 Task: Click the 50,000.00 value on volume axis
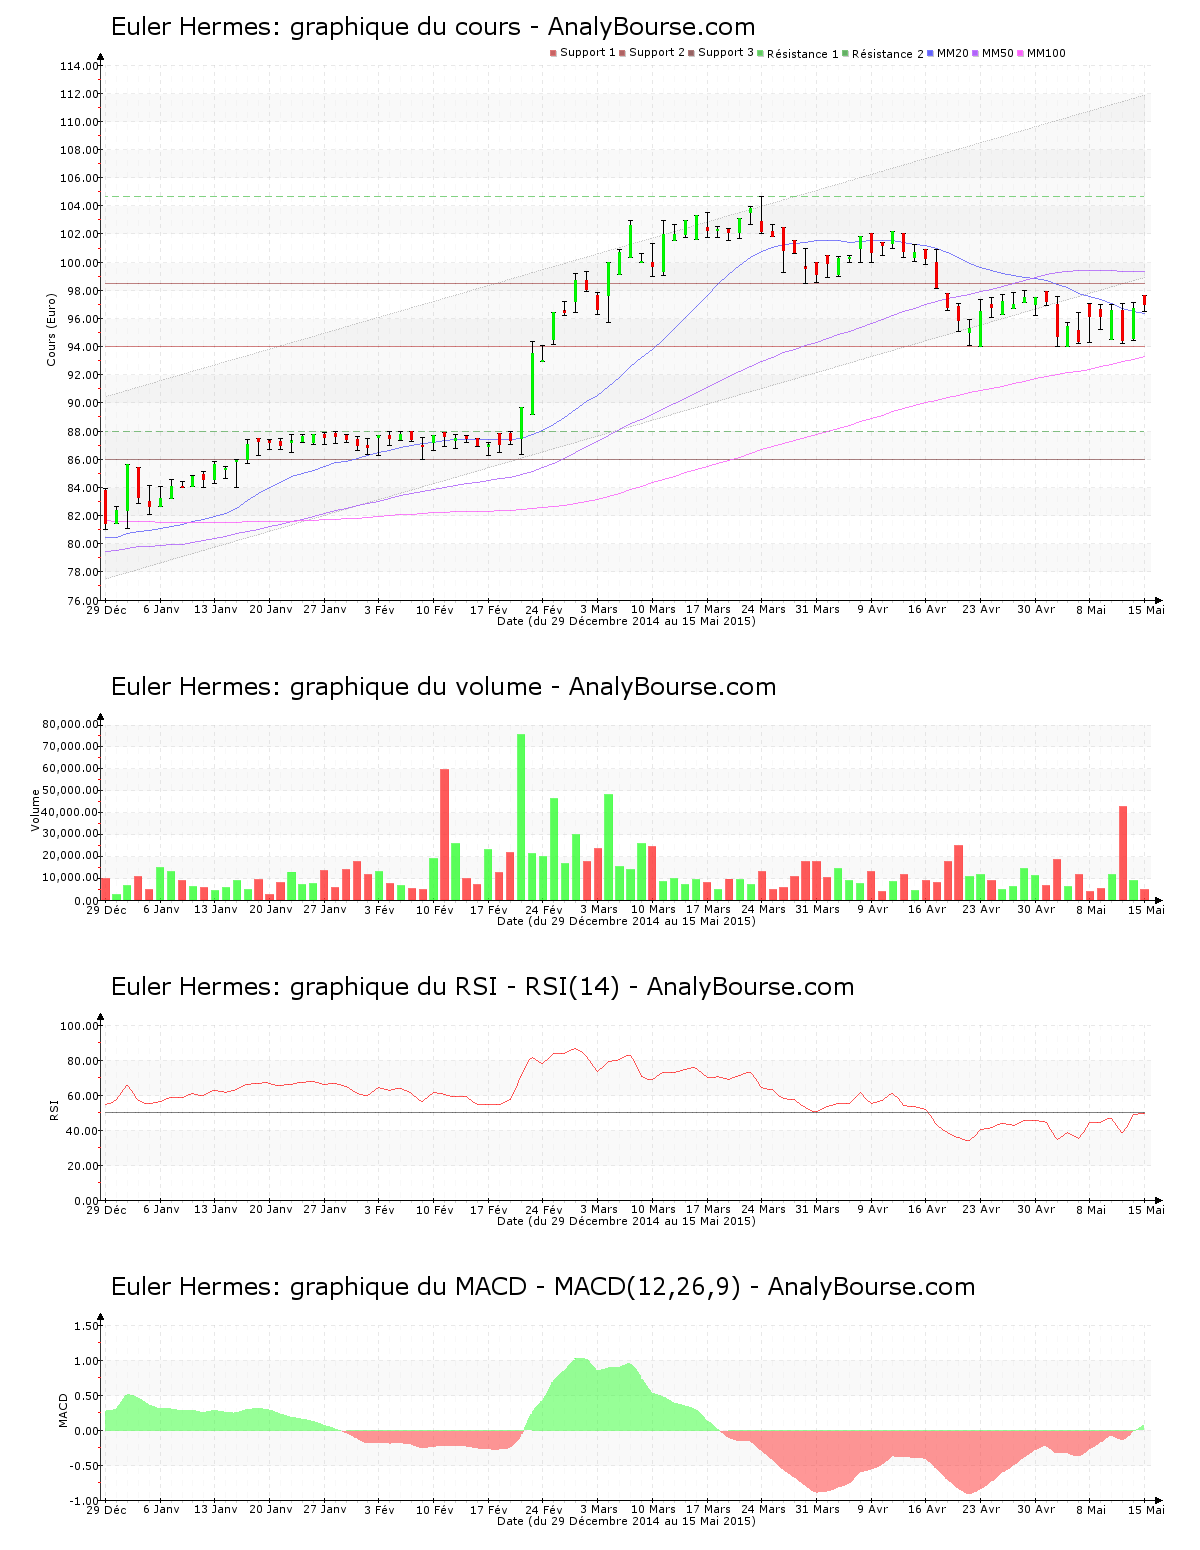tap(70, 790)
